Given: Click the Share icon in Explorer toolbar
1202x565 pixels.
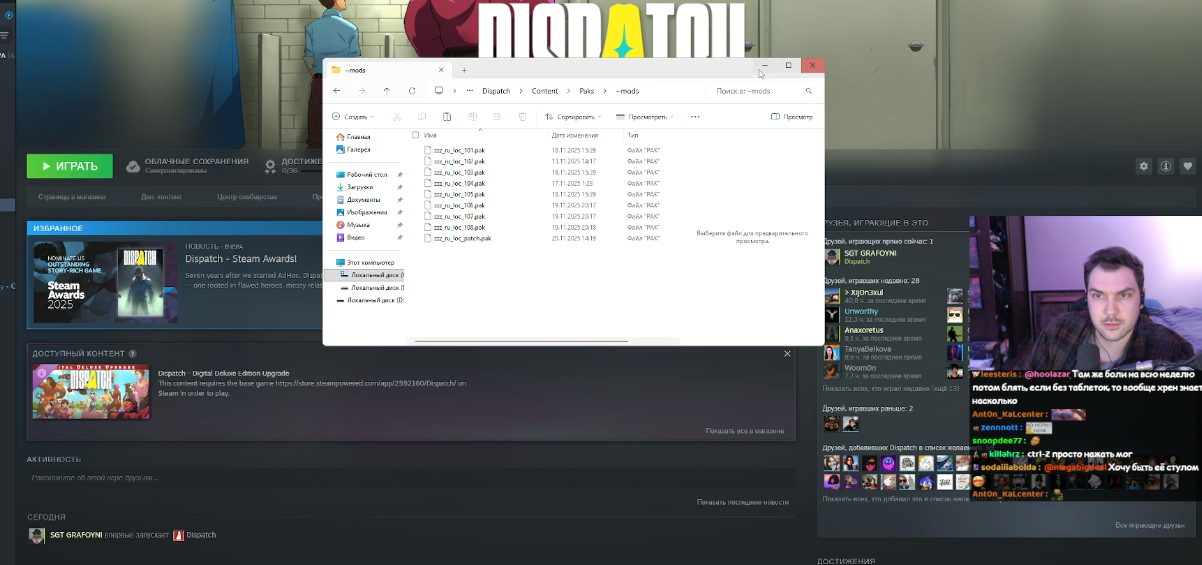Looking at the screenshot, I should pos(497,117).
